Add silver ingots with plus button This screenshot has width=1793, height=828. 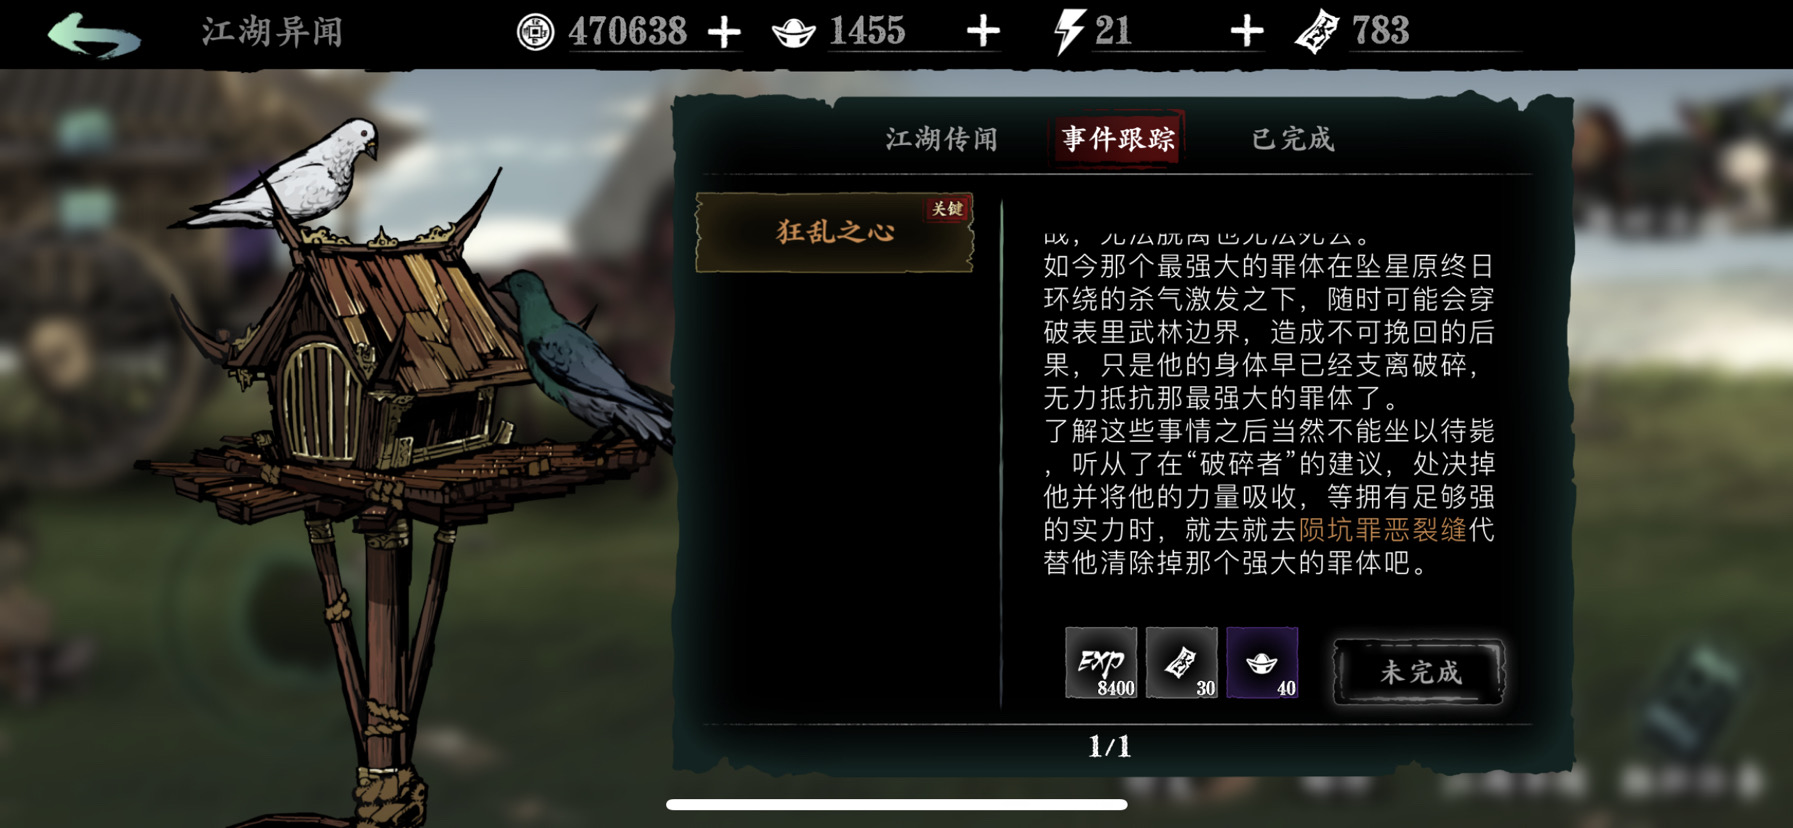pyautogui.click(x=983, y=32)
